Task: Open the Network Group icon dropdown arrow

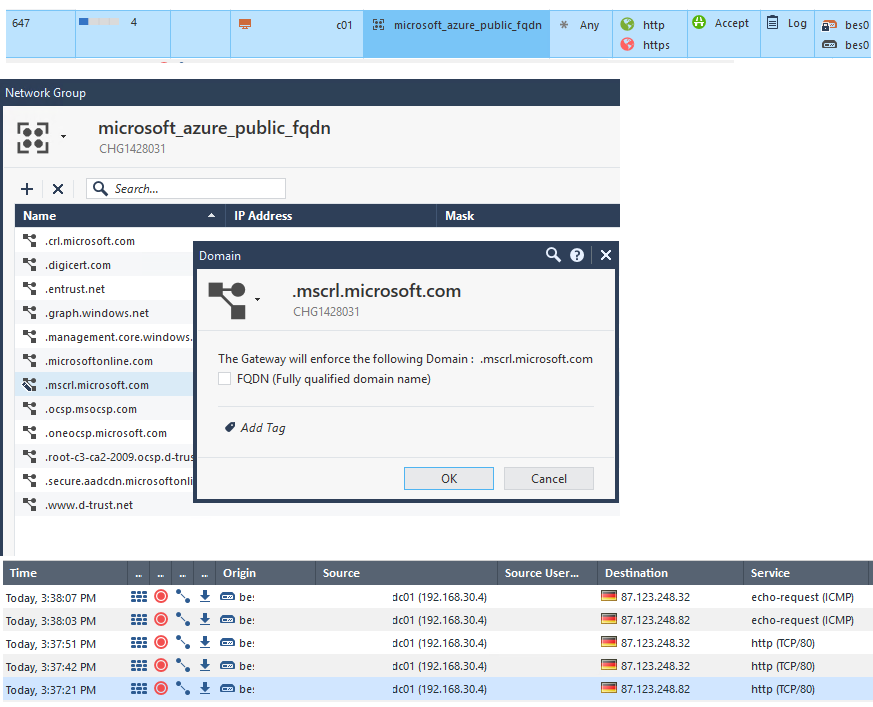Action: [63, 136]
